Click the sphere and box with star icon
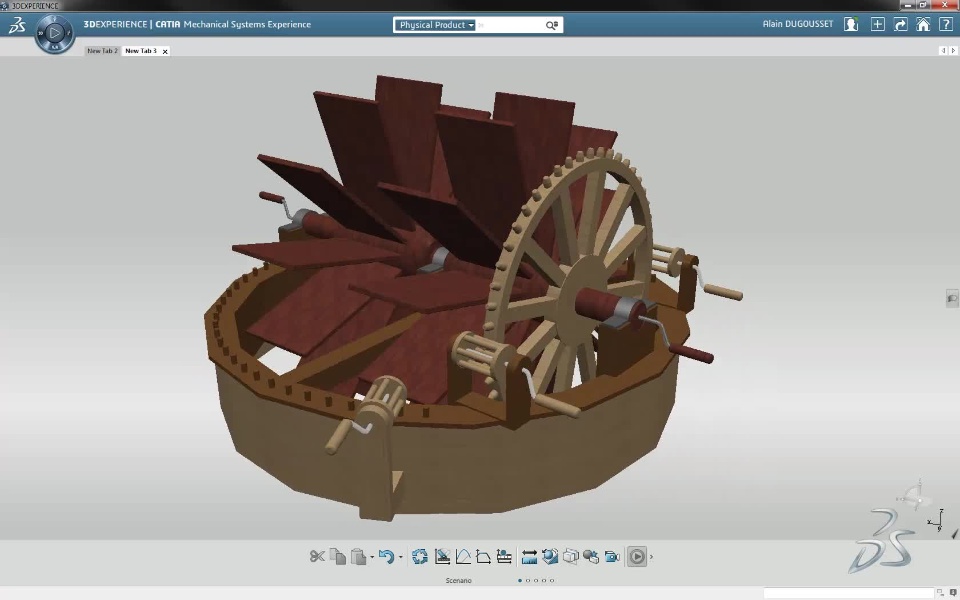 tap(591, 556)
